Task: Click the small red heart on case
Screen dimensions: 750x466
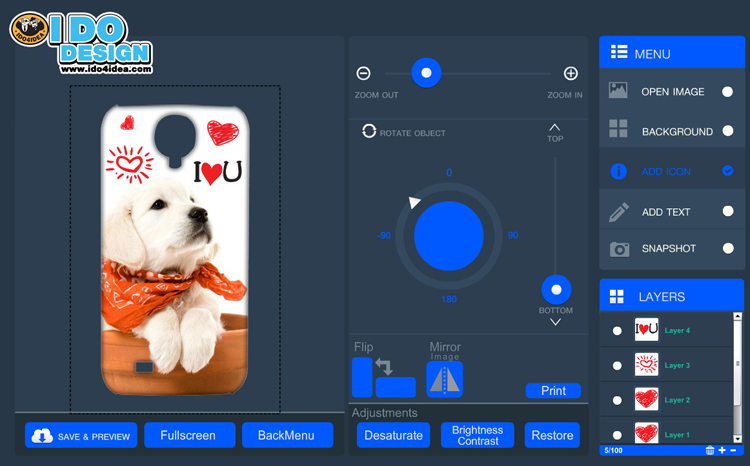Action: [127, 123]
